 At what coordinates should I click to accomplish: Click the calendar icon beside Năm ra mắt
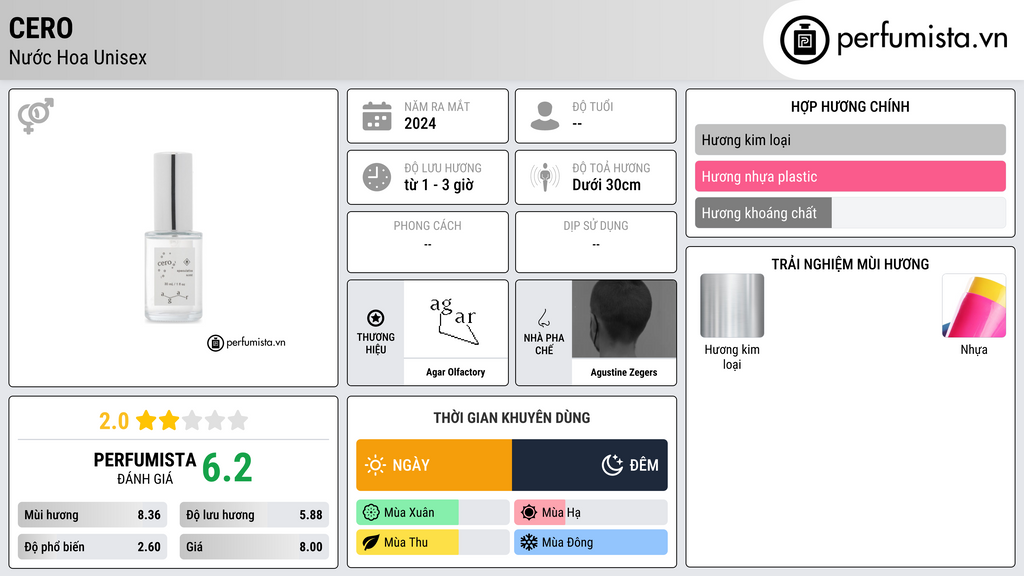coord(377,116)
